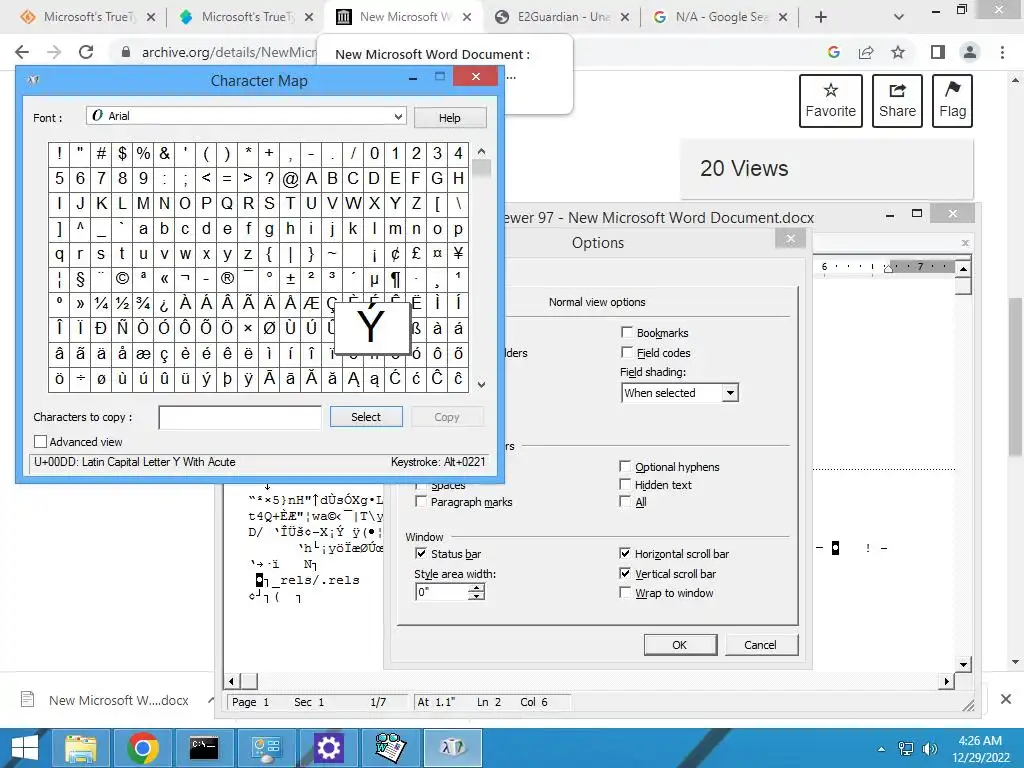The height and width of the screenshot is (768, 1024).
Task: Click the browser forward arrow
Action: (54, 52)
